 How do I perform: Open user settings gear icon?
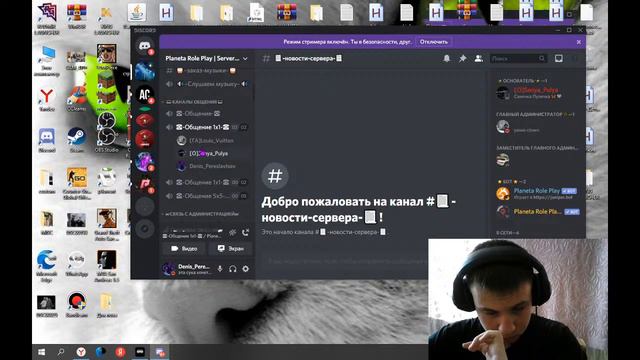(x=245, y=269)
